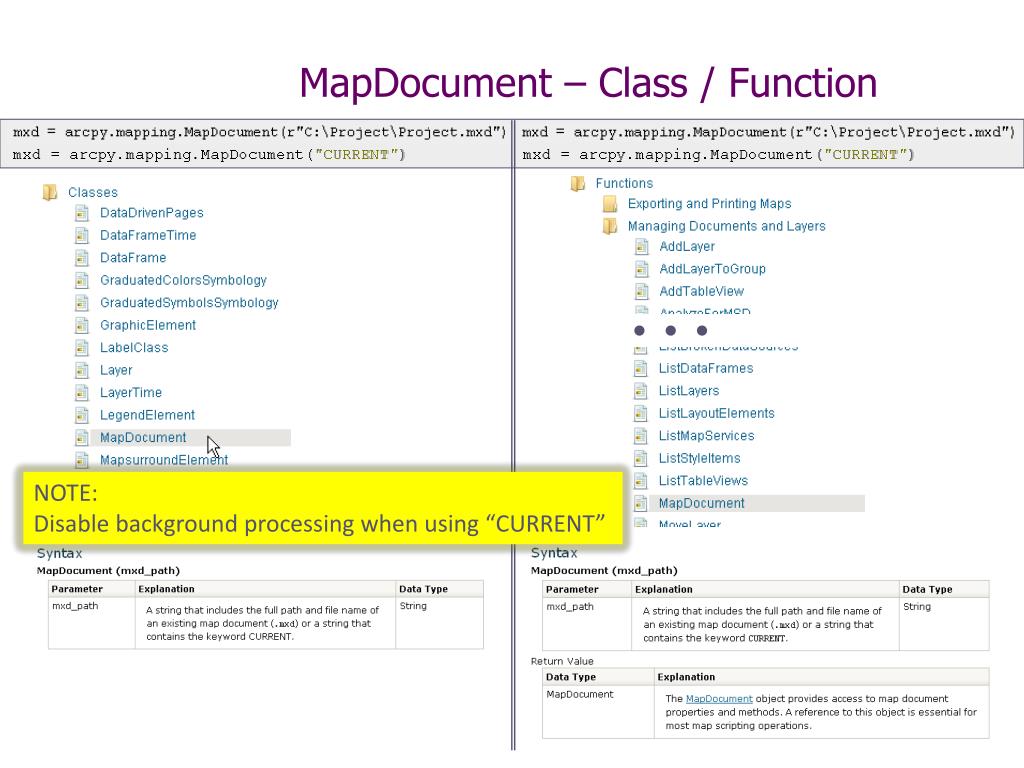Click the page icon beside ListMapServices

[x=641, y=436]
